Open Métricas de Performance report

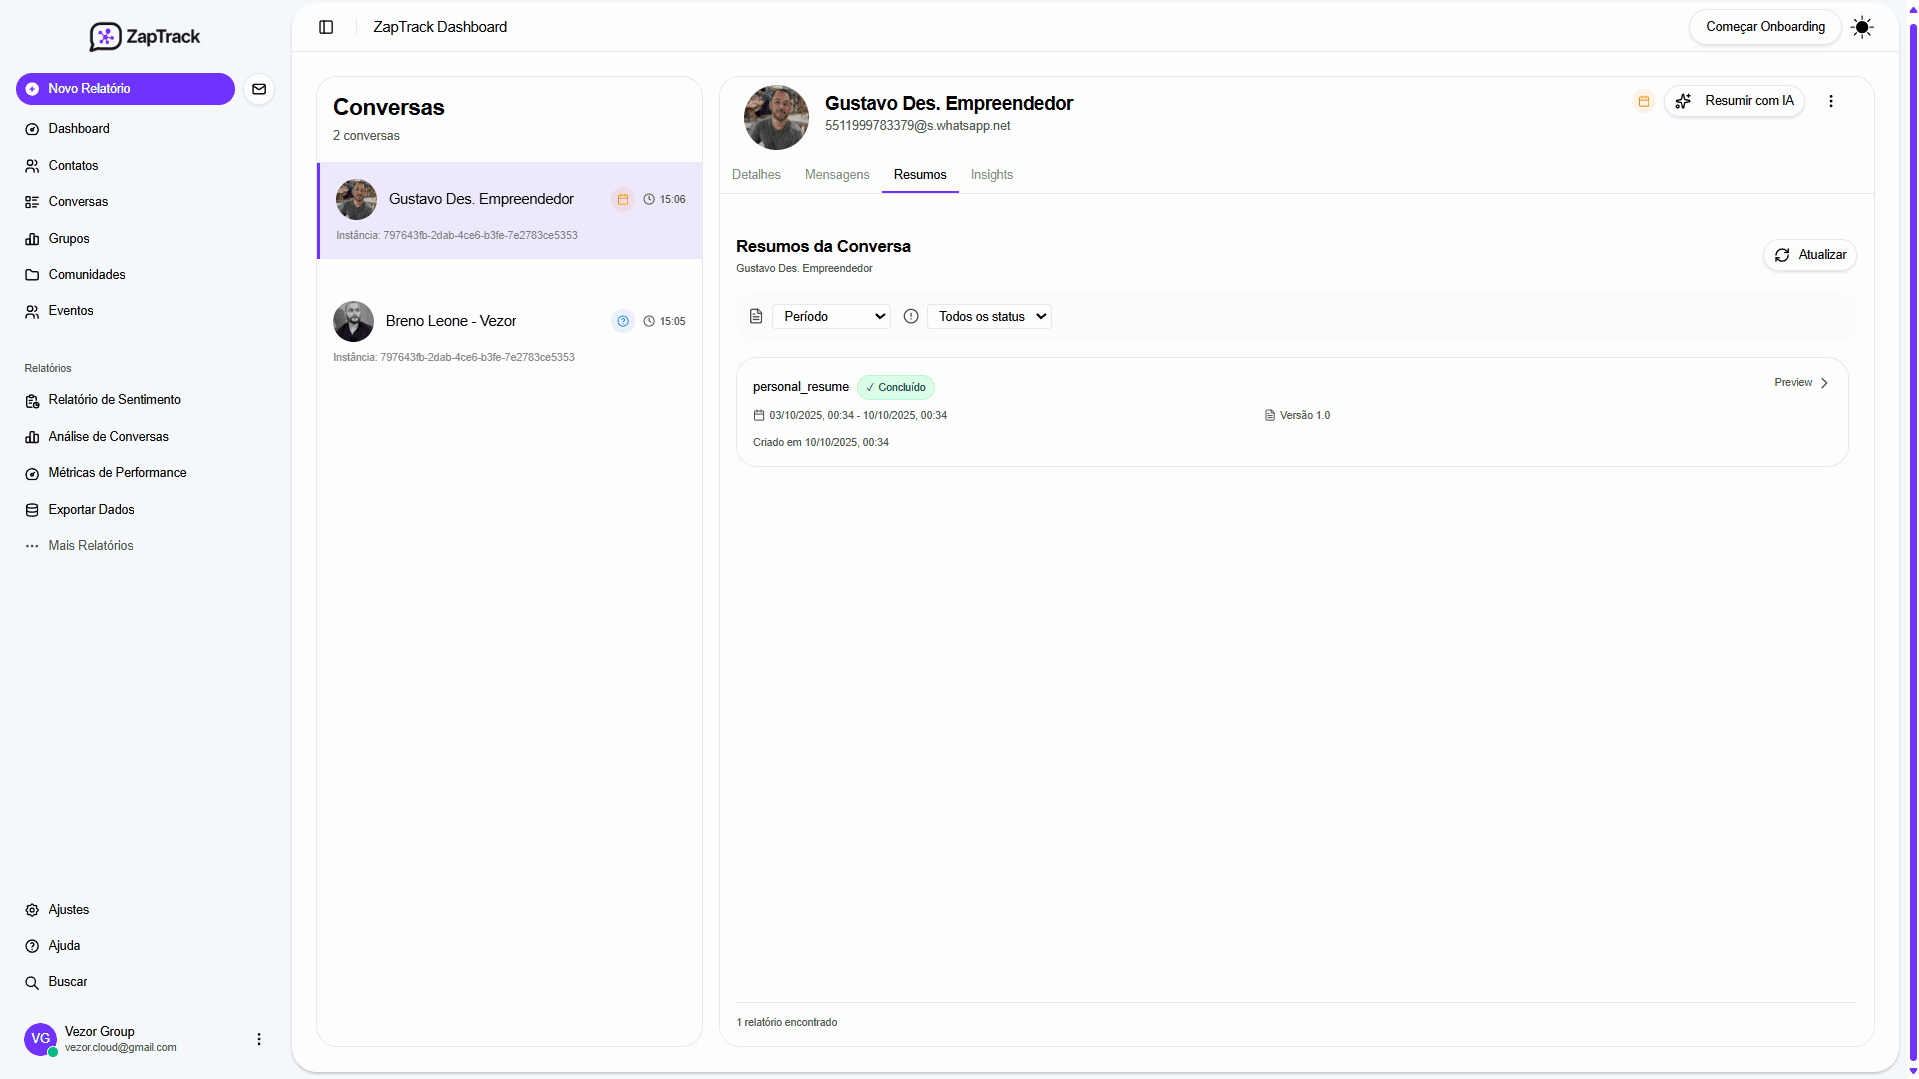pos(117,473)
